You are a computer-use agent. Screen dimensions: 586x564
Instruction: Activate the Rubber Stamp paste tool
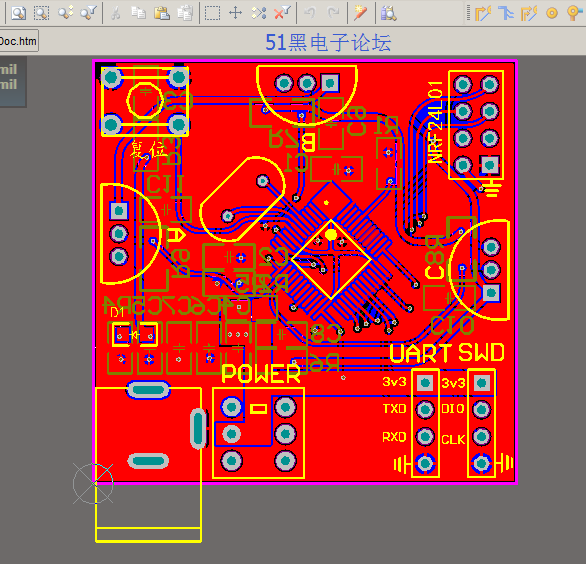click(185, 13)
